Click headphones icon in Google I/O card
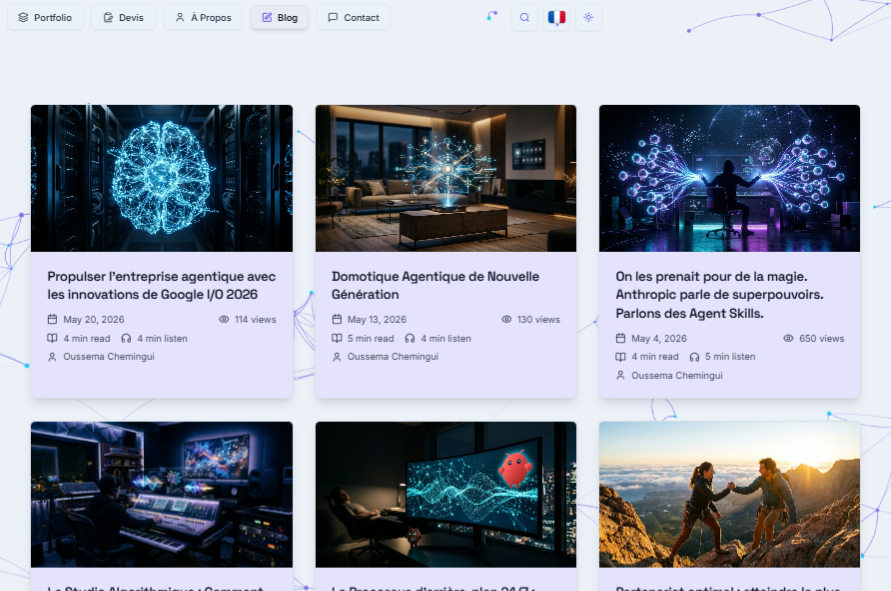 (x=126, y=338)
